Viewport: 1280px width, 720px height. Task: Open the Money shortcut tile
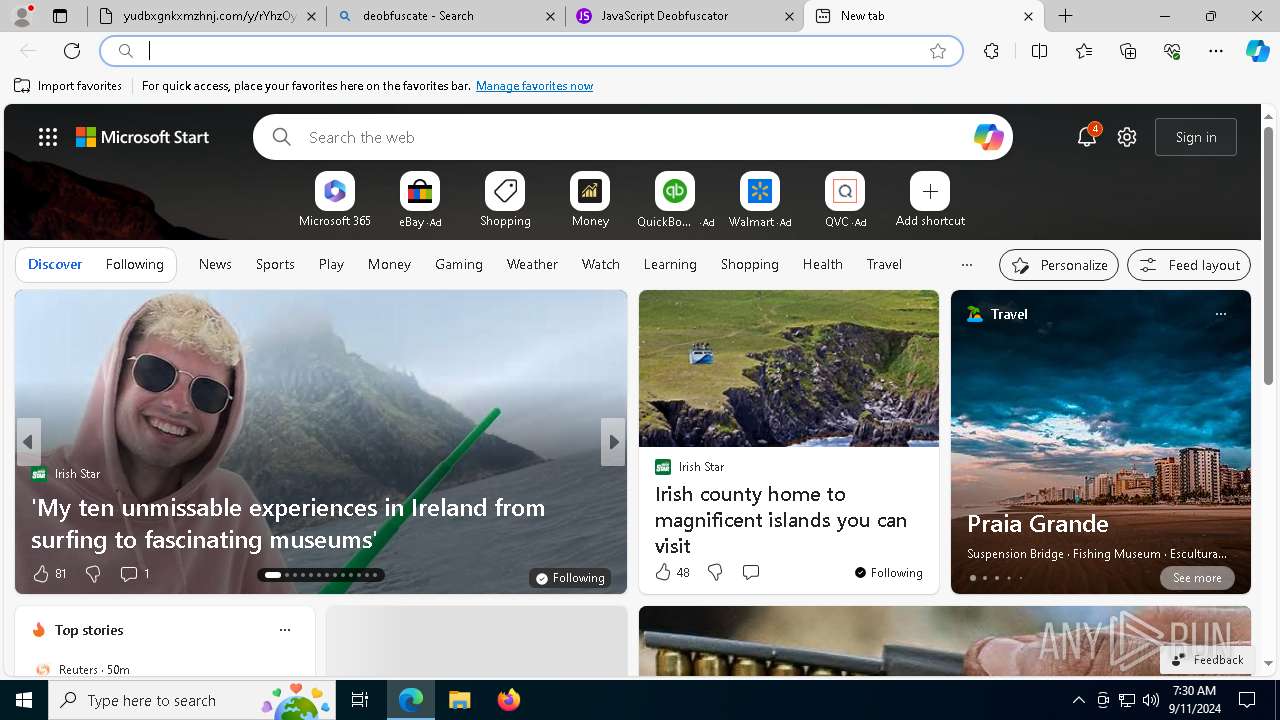tap(590, 200)
